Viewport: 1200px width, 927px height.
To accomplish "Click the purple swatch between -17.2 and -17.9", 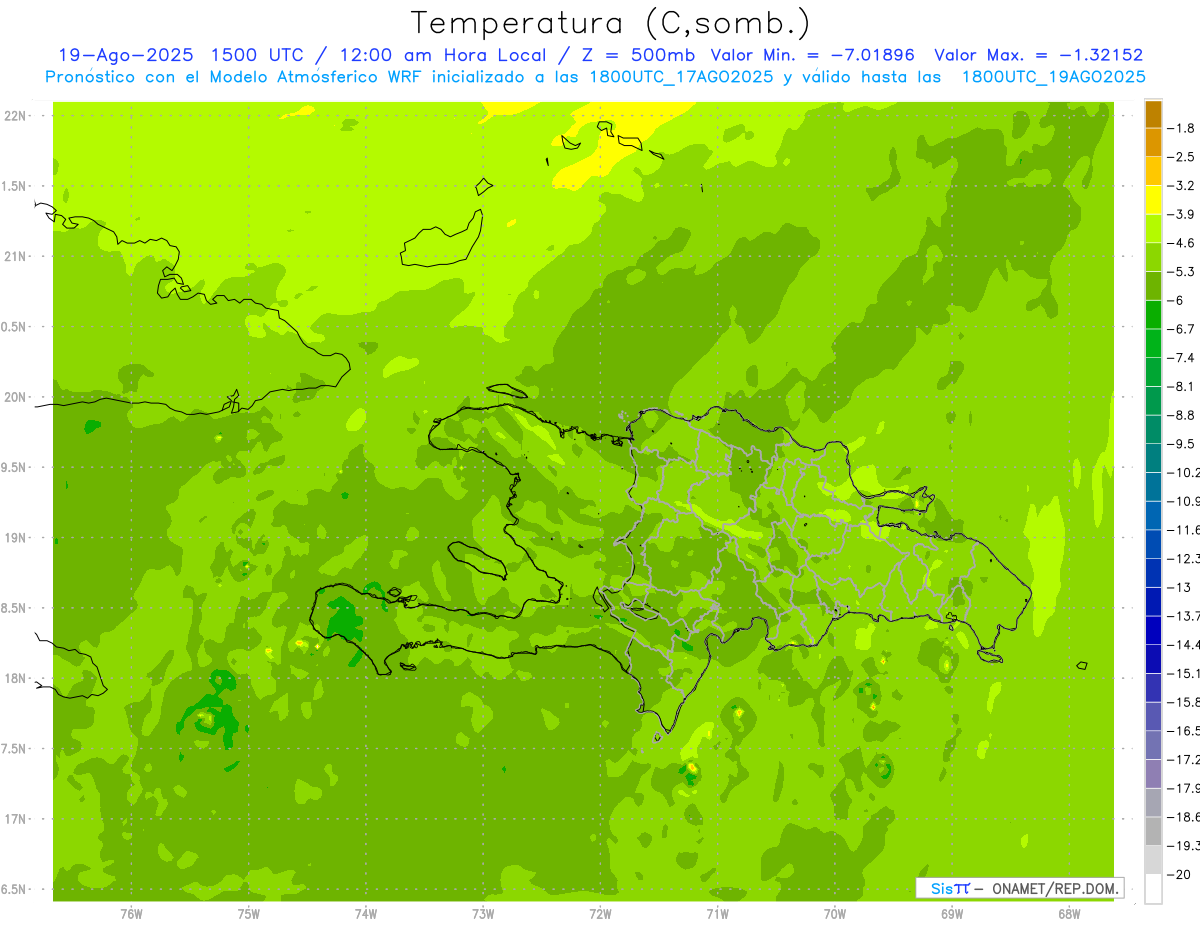I will click(1154, 774).
